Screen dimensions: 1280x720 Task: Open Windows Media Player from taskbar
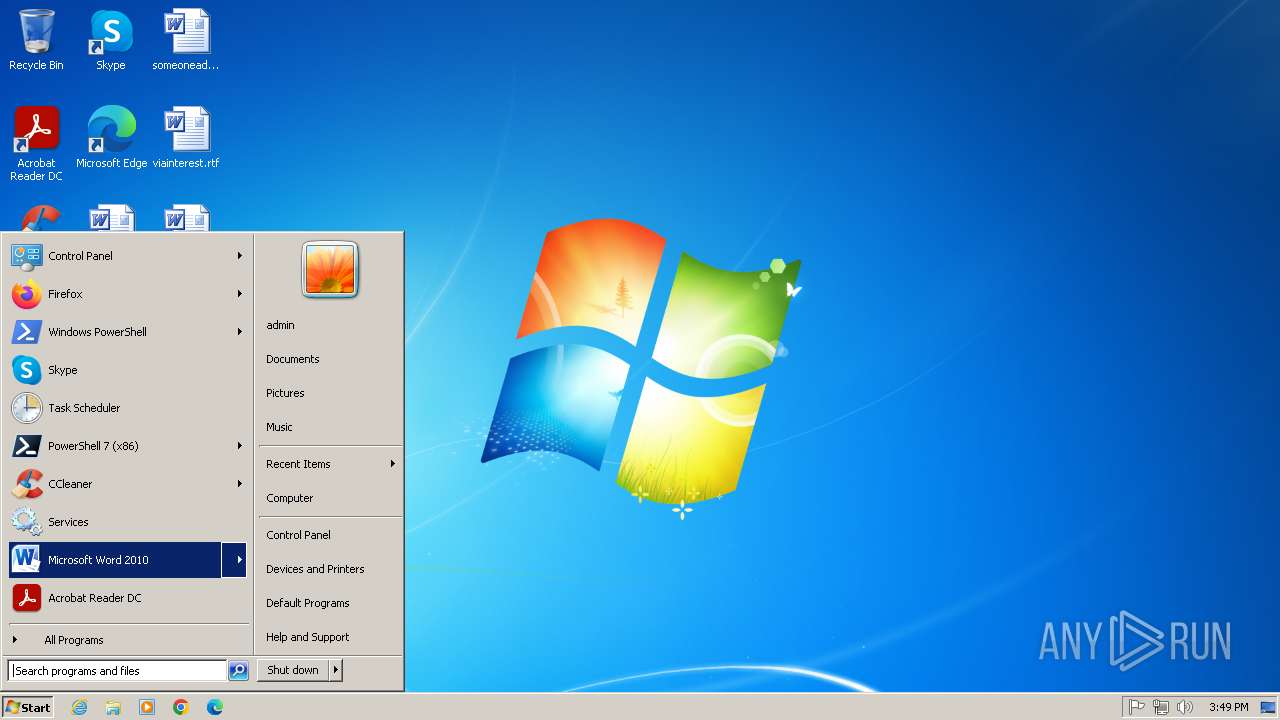pyautogui.click(x=147, y=707)
